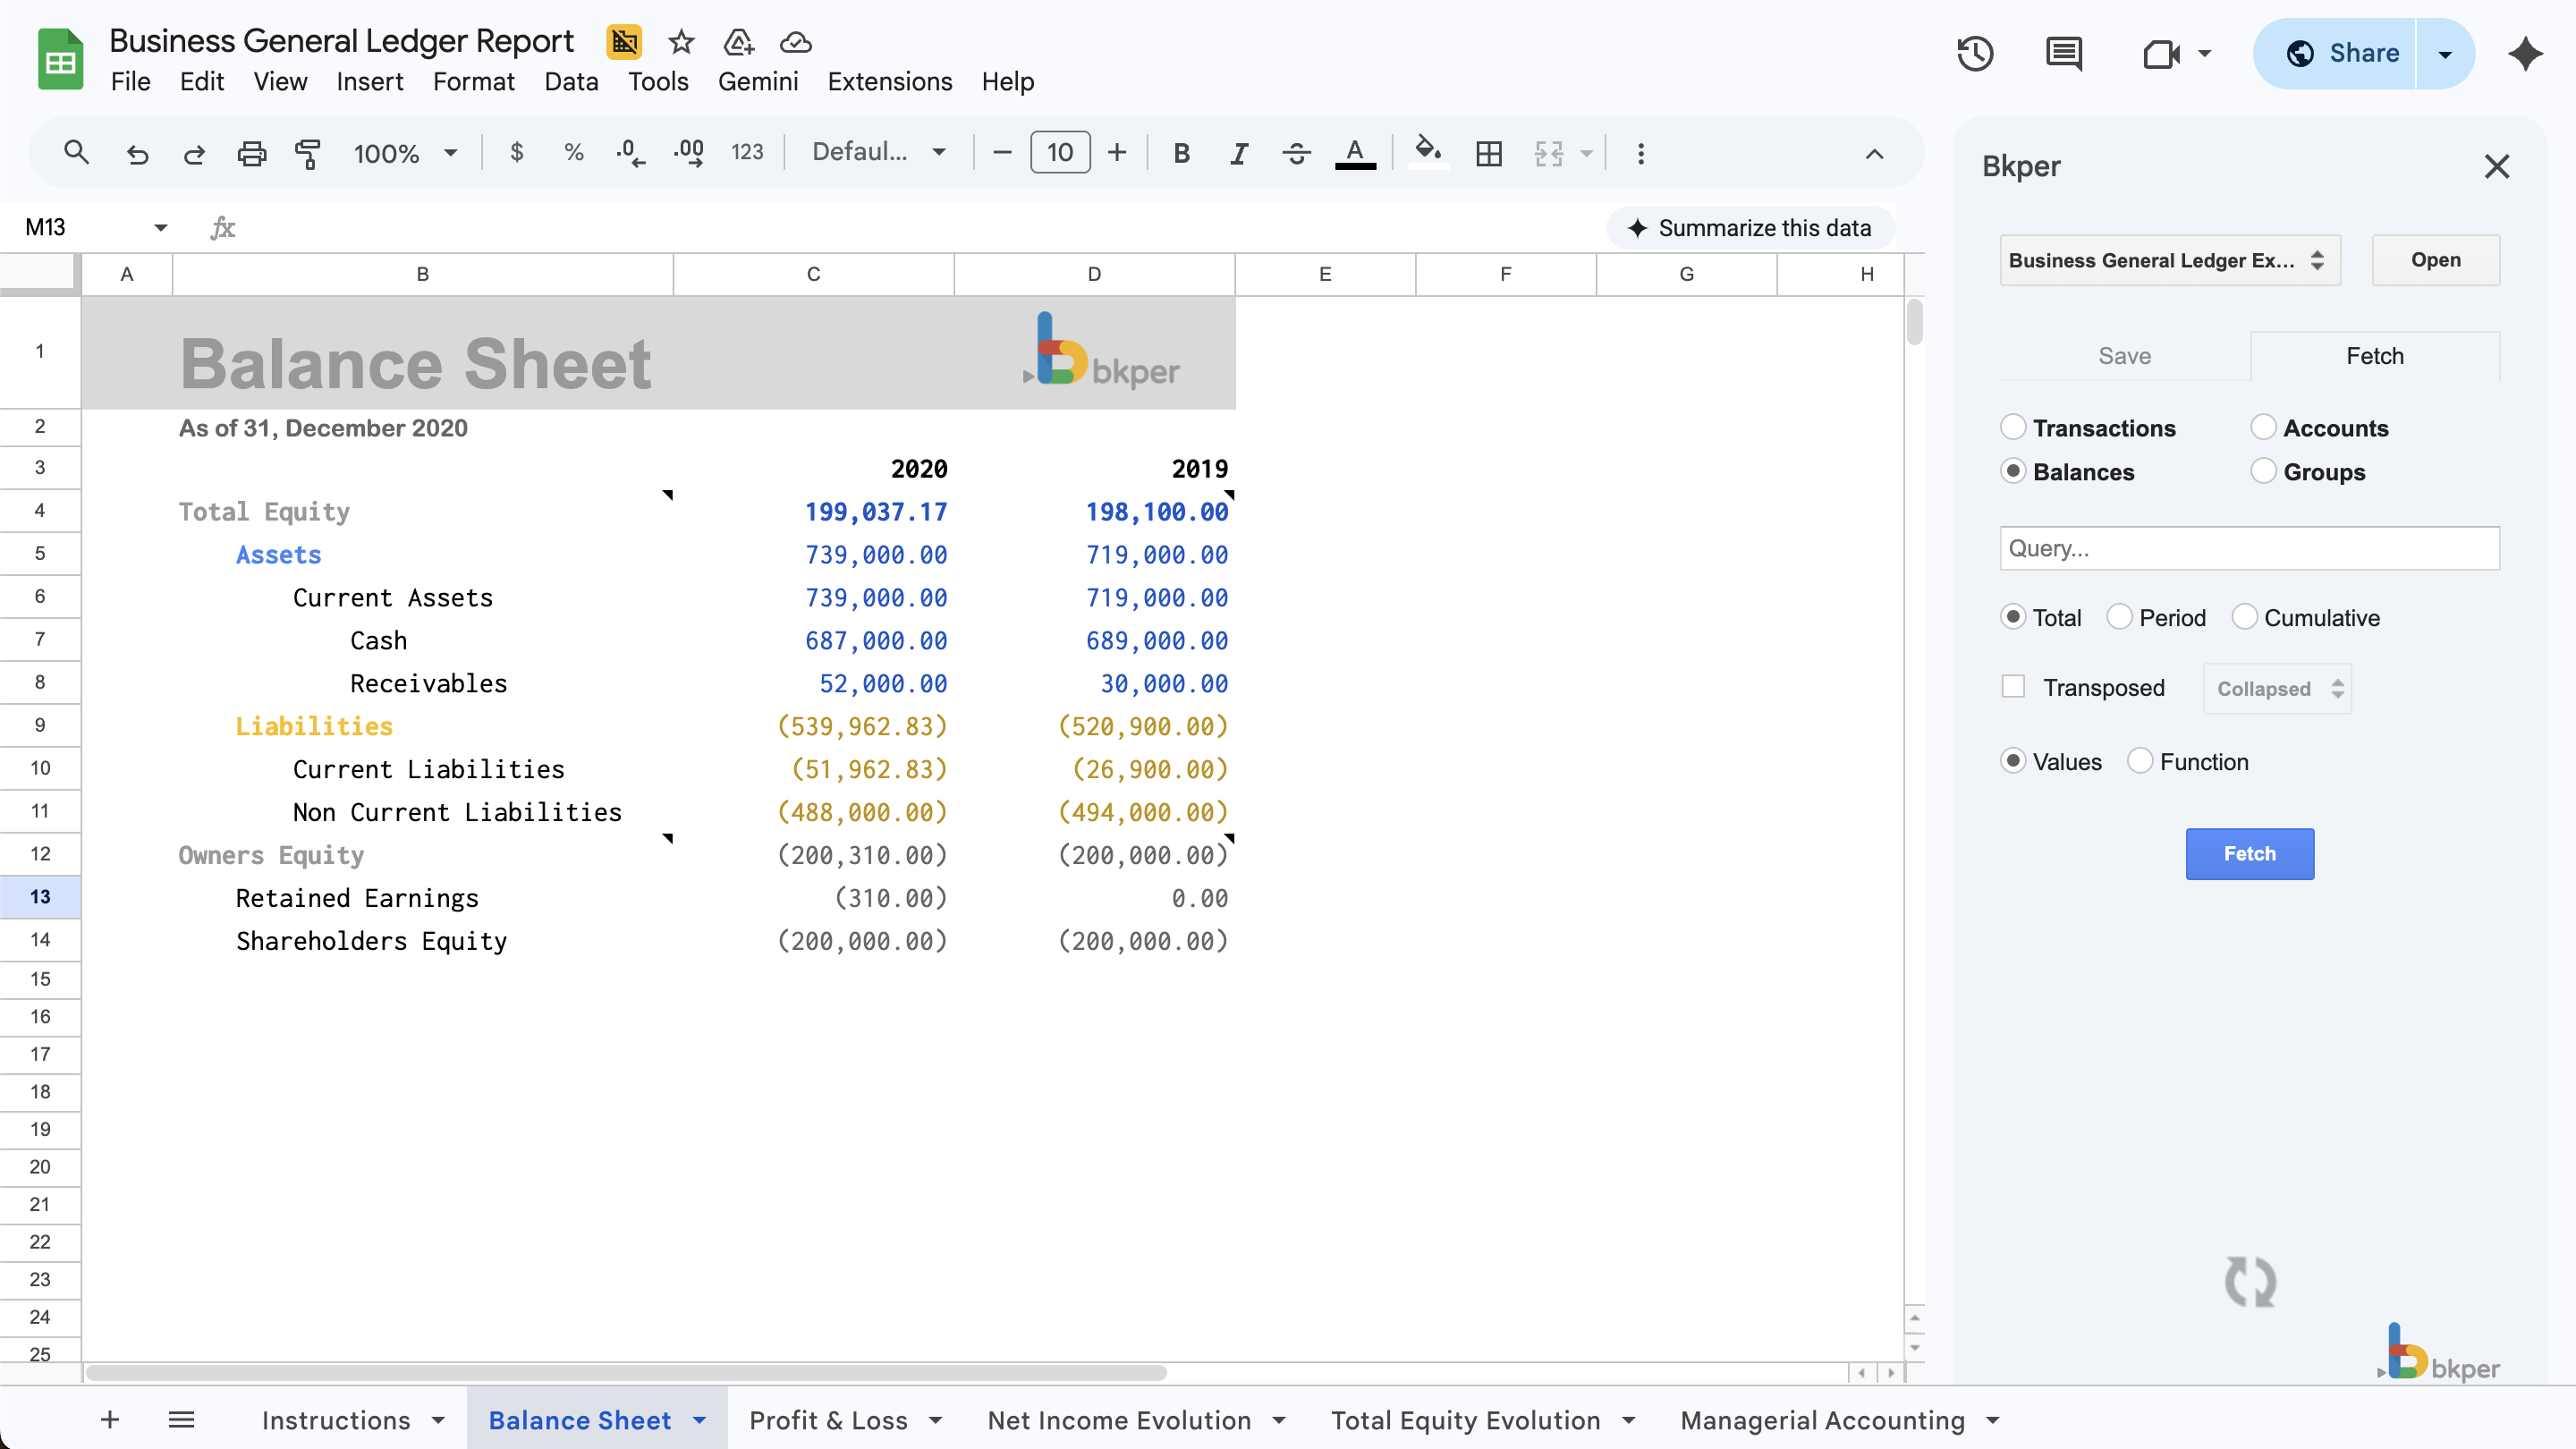
Task: Open the search menus magnifier icon
Action: [x=76, y=153]
